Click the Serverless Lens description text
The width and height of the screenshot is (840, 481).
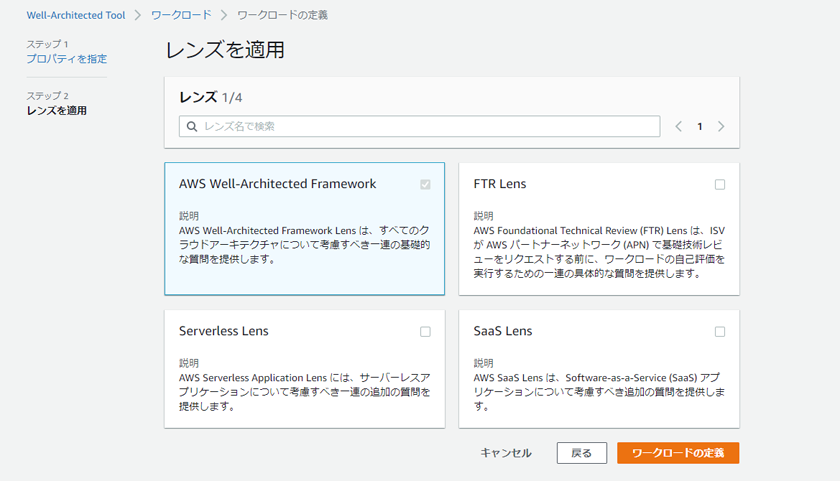coord(304,392)
